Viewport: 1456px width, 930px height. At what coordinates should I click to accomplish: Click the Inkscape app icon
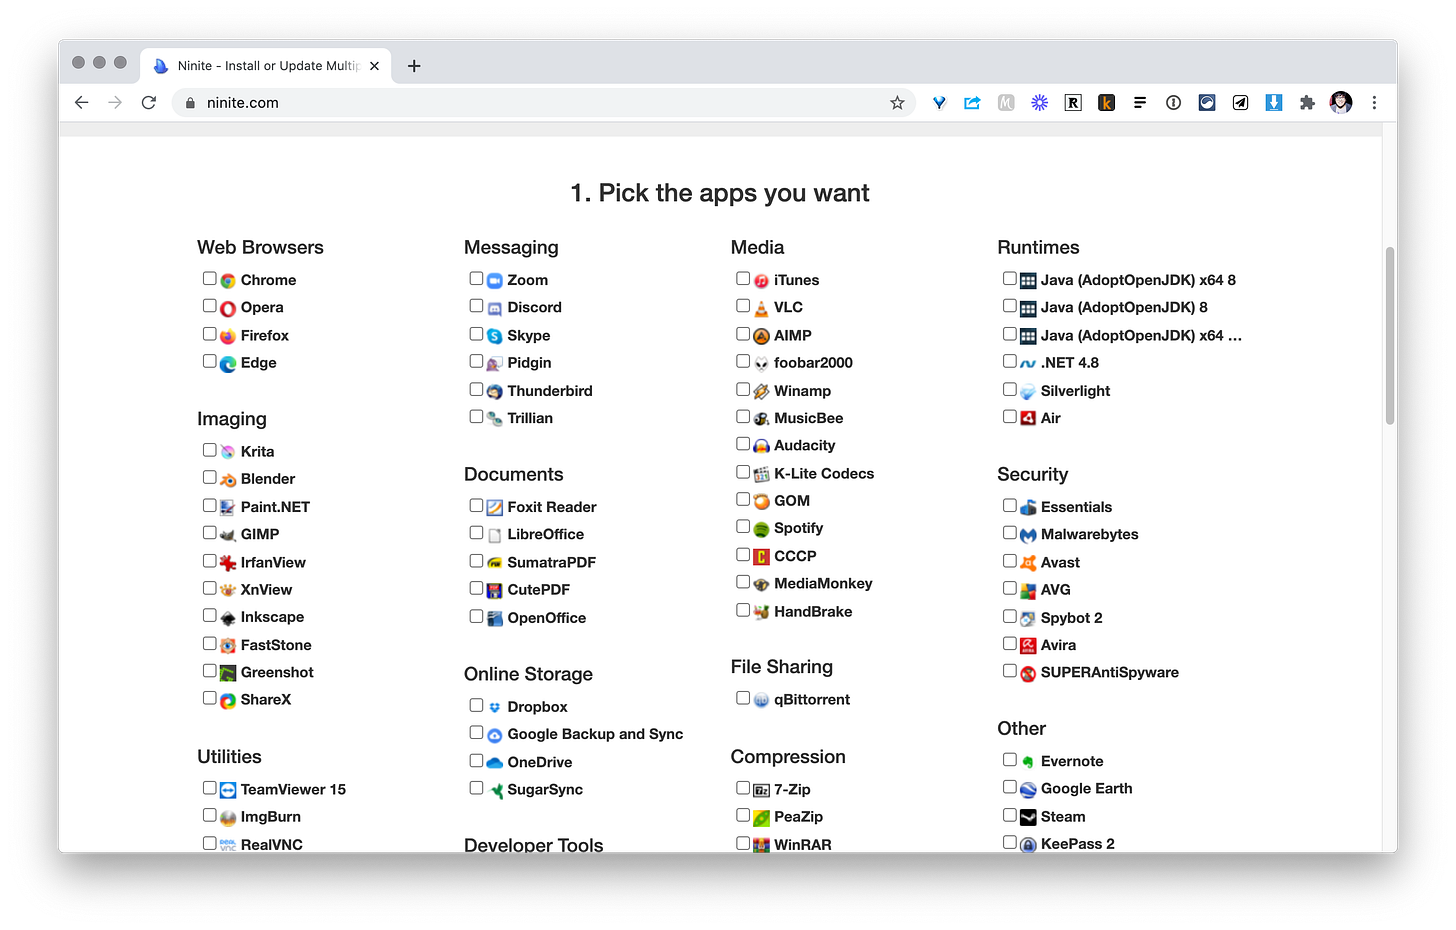click(x=228, y=618)
